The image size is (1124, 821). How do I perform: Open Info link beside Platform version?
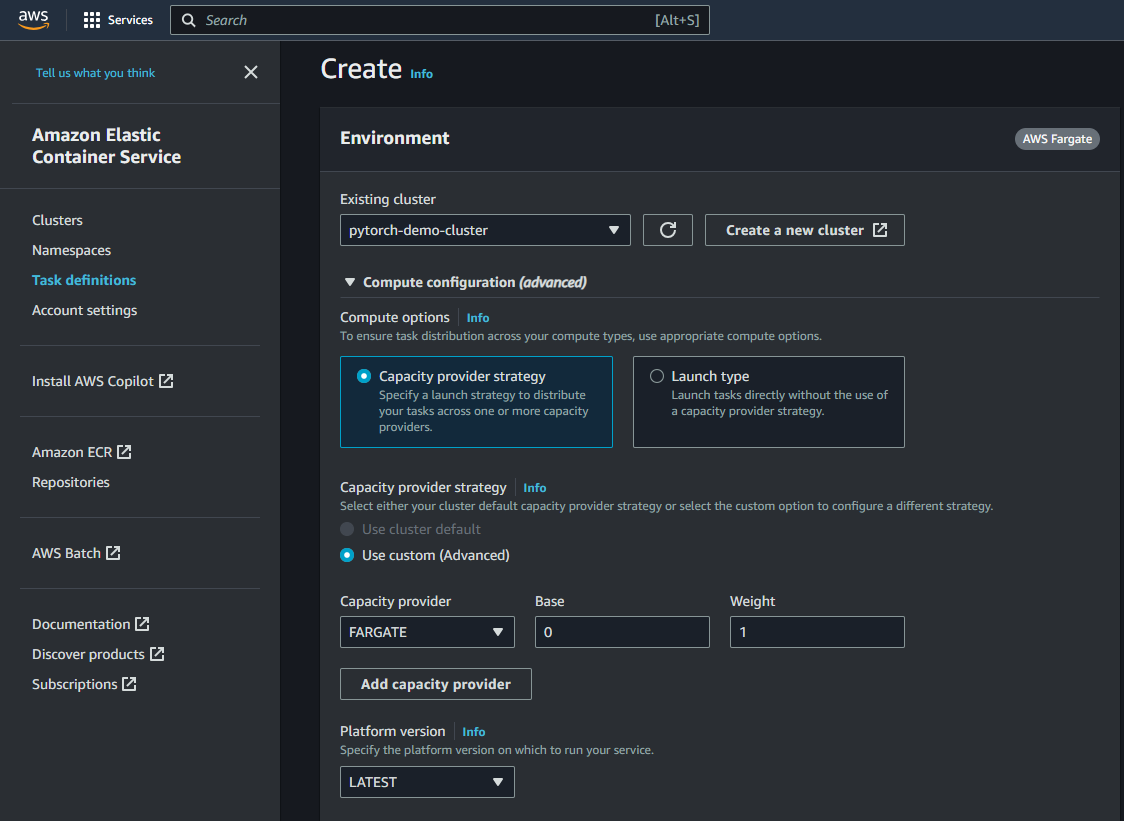point(474,731)
